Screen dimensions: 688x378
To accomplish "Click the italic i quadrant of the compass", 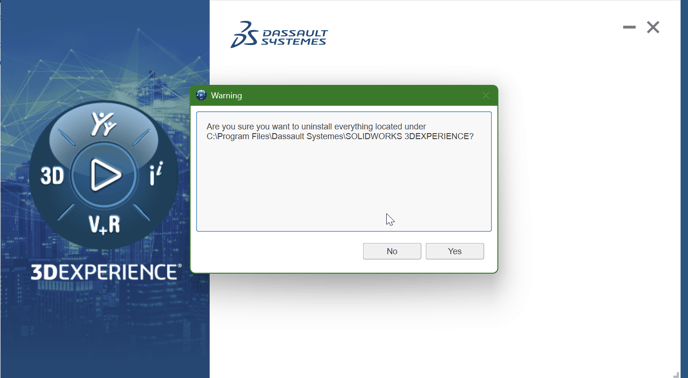I will [156, 174].
